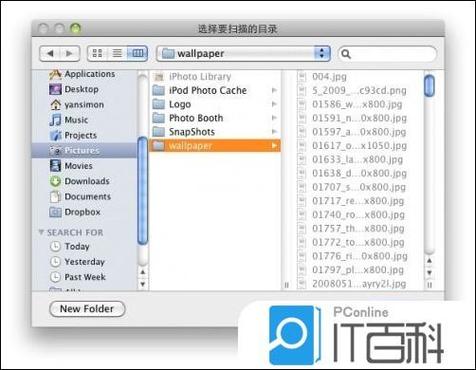The height and width of the screenshot is (370, 476).
Task: Go back with the left arrow button
Action: tap(50, 54)
